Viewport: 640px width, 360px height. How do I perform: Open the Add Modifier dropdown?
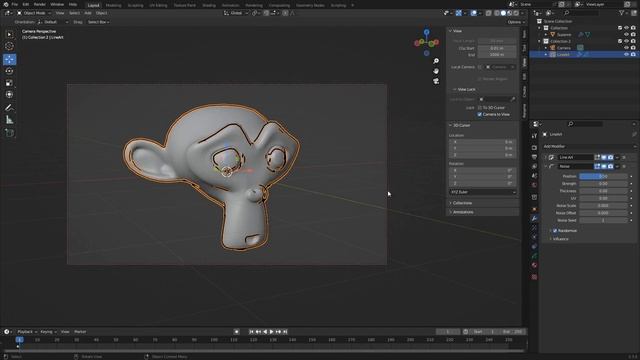click(x=589, y=146)
